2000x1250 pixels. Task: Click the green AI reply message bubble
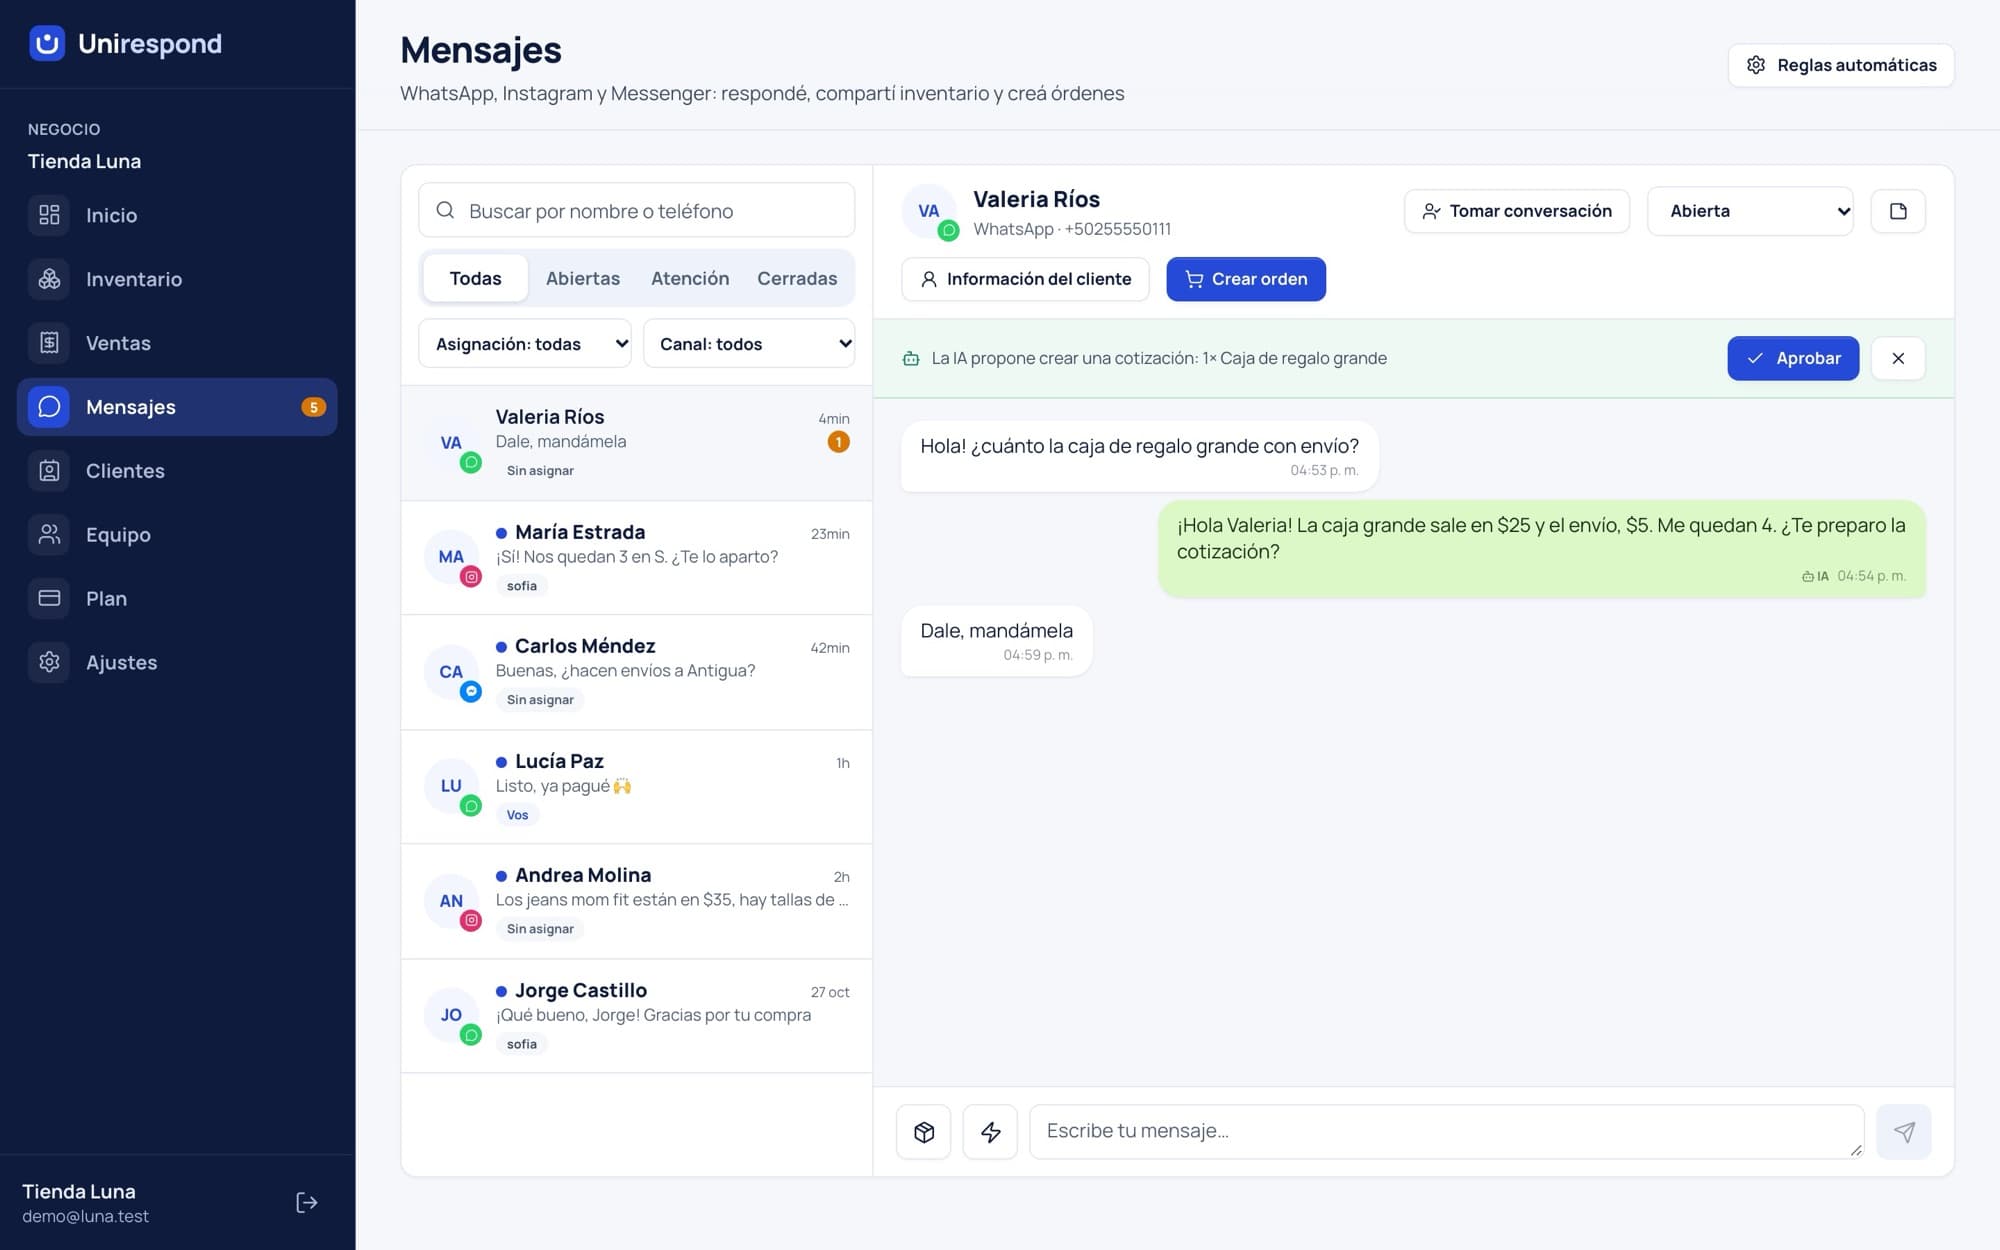[1541, 549]
